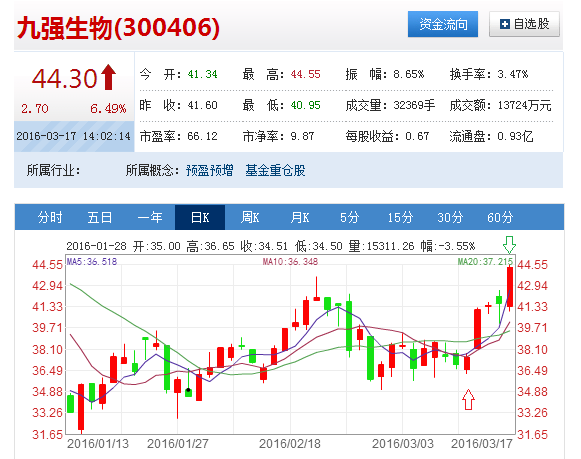This screenshot has height=459, width=581.
Task: Open the 基金重仓股 concept link
Action: pyautogui.click(x=275, y=170)
